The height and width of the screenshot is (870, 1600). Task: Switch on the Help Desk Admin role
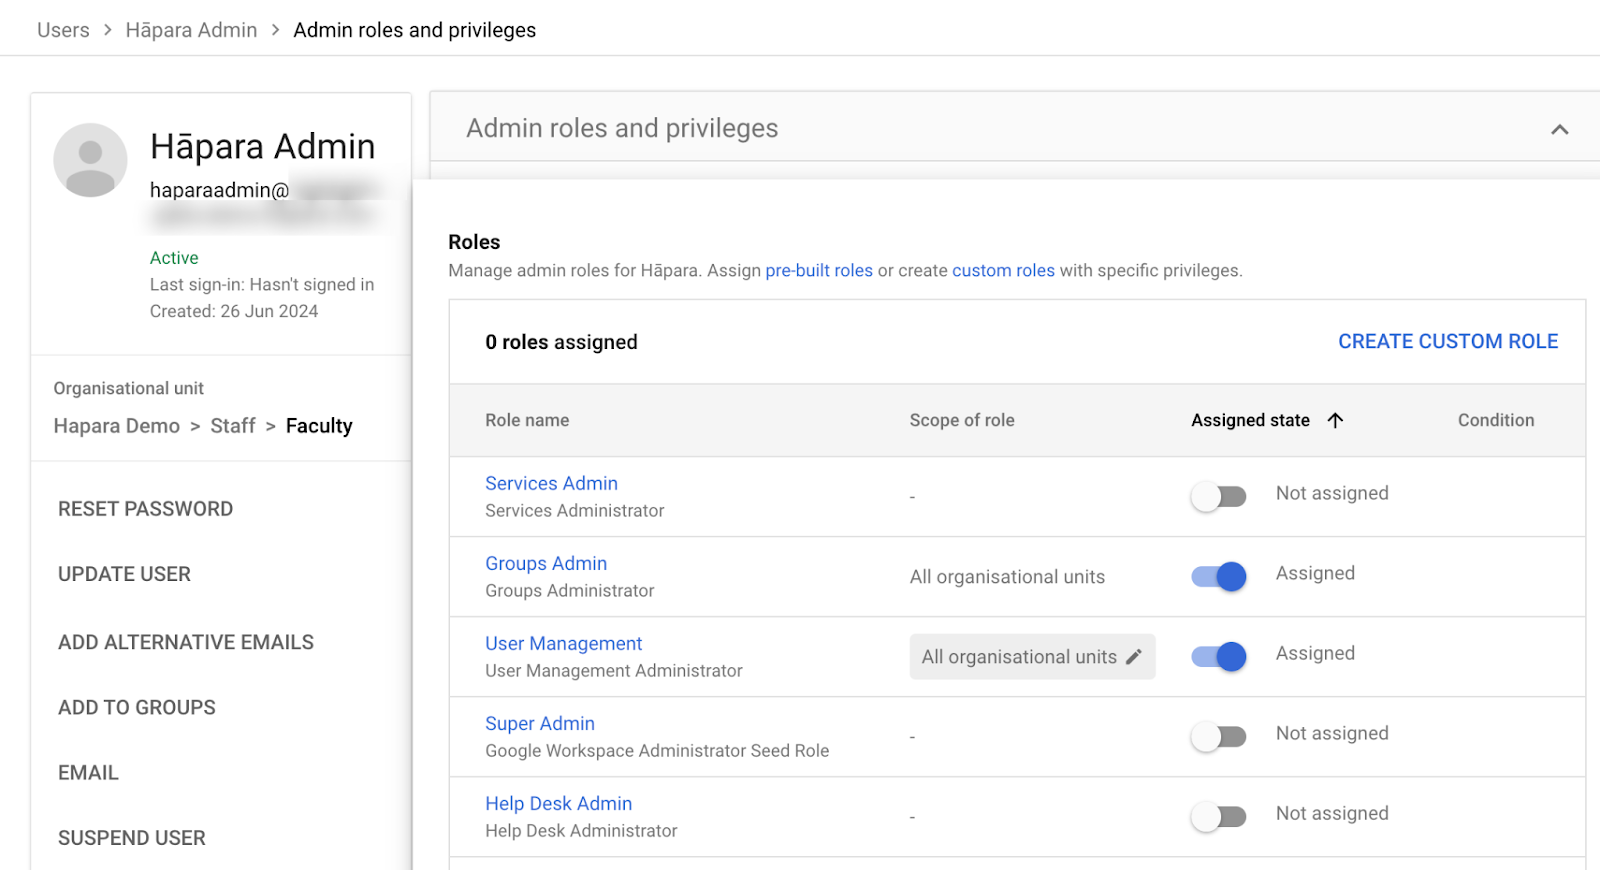[1218, 816]
